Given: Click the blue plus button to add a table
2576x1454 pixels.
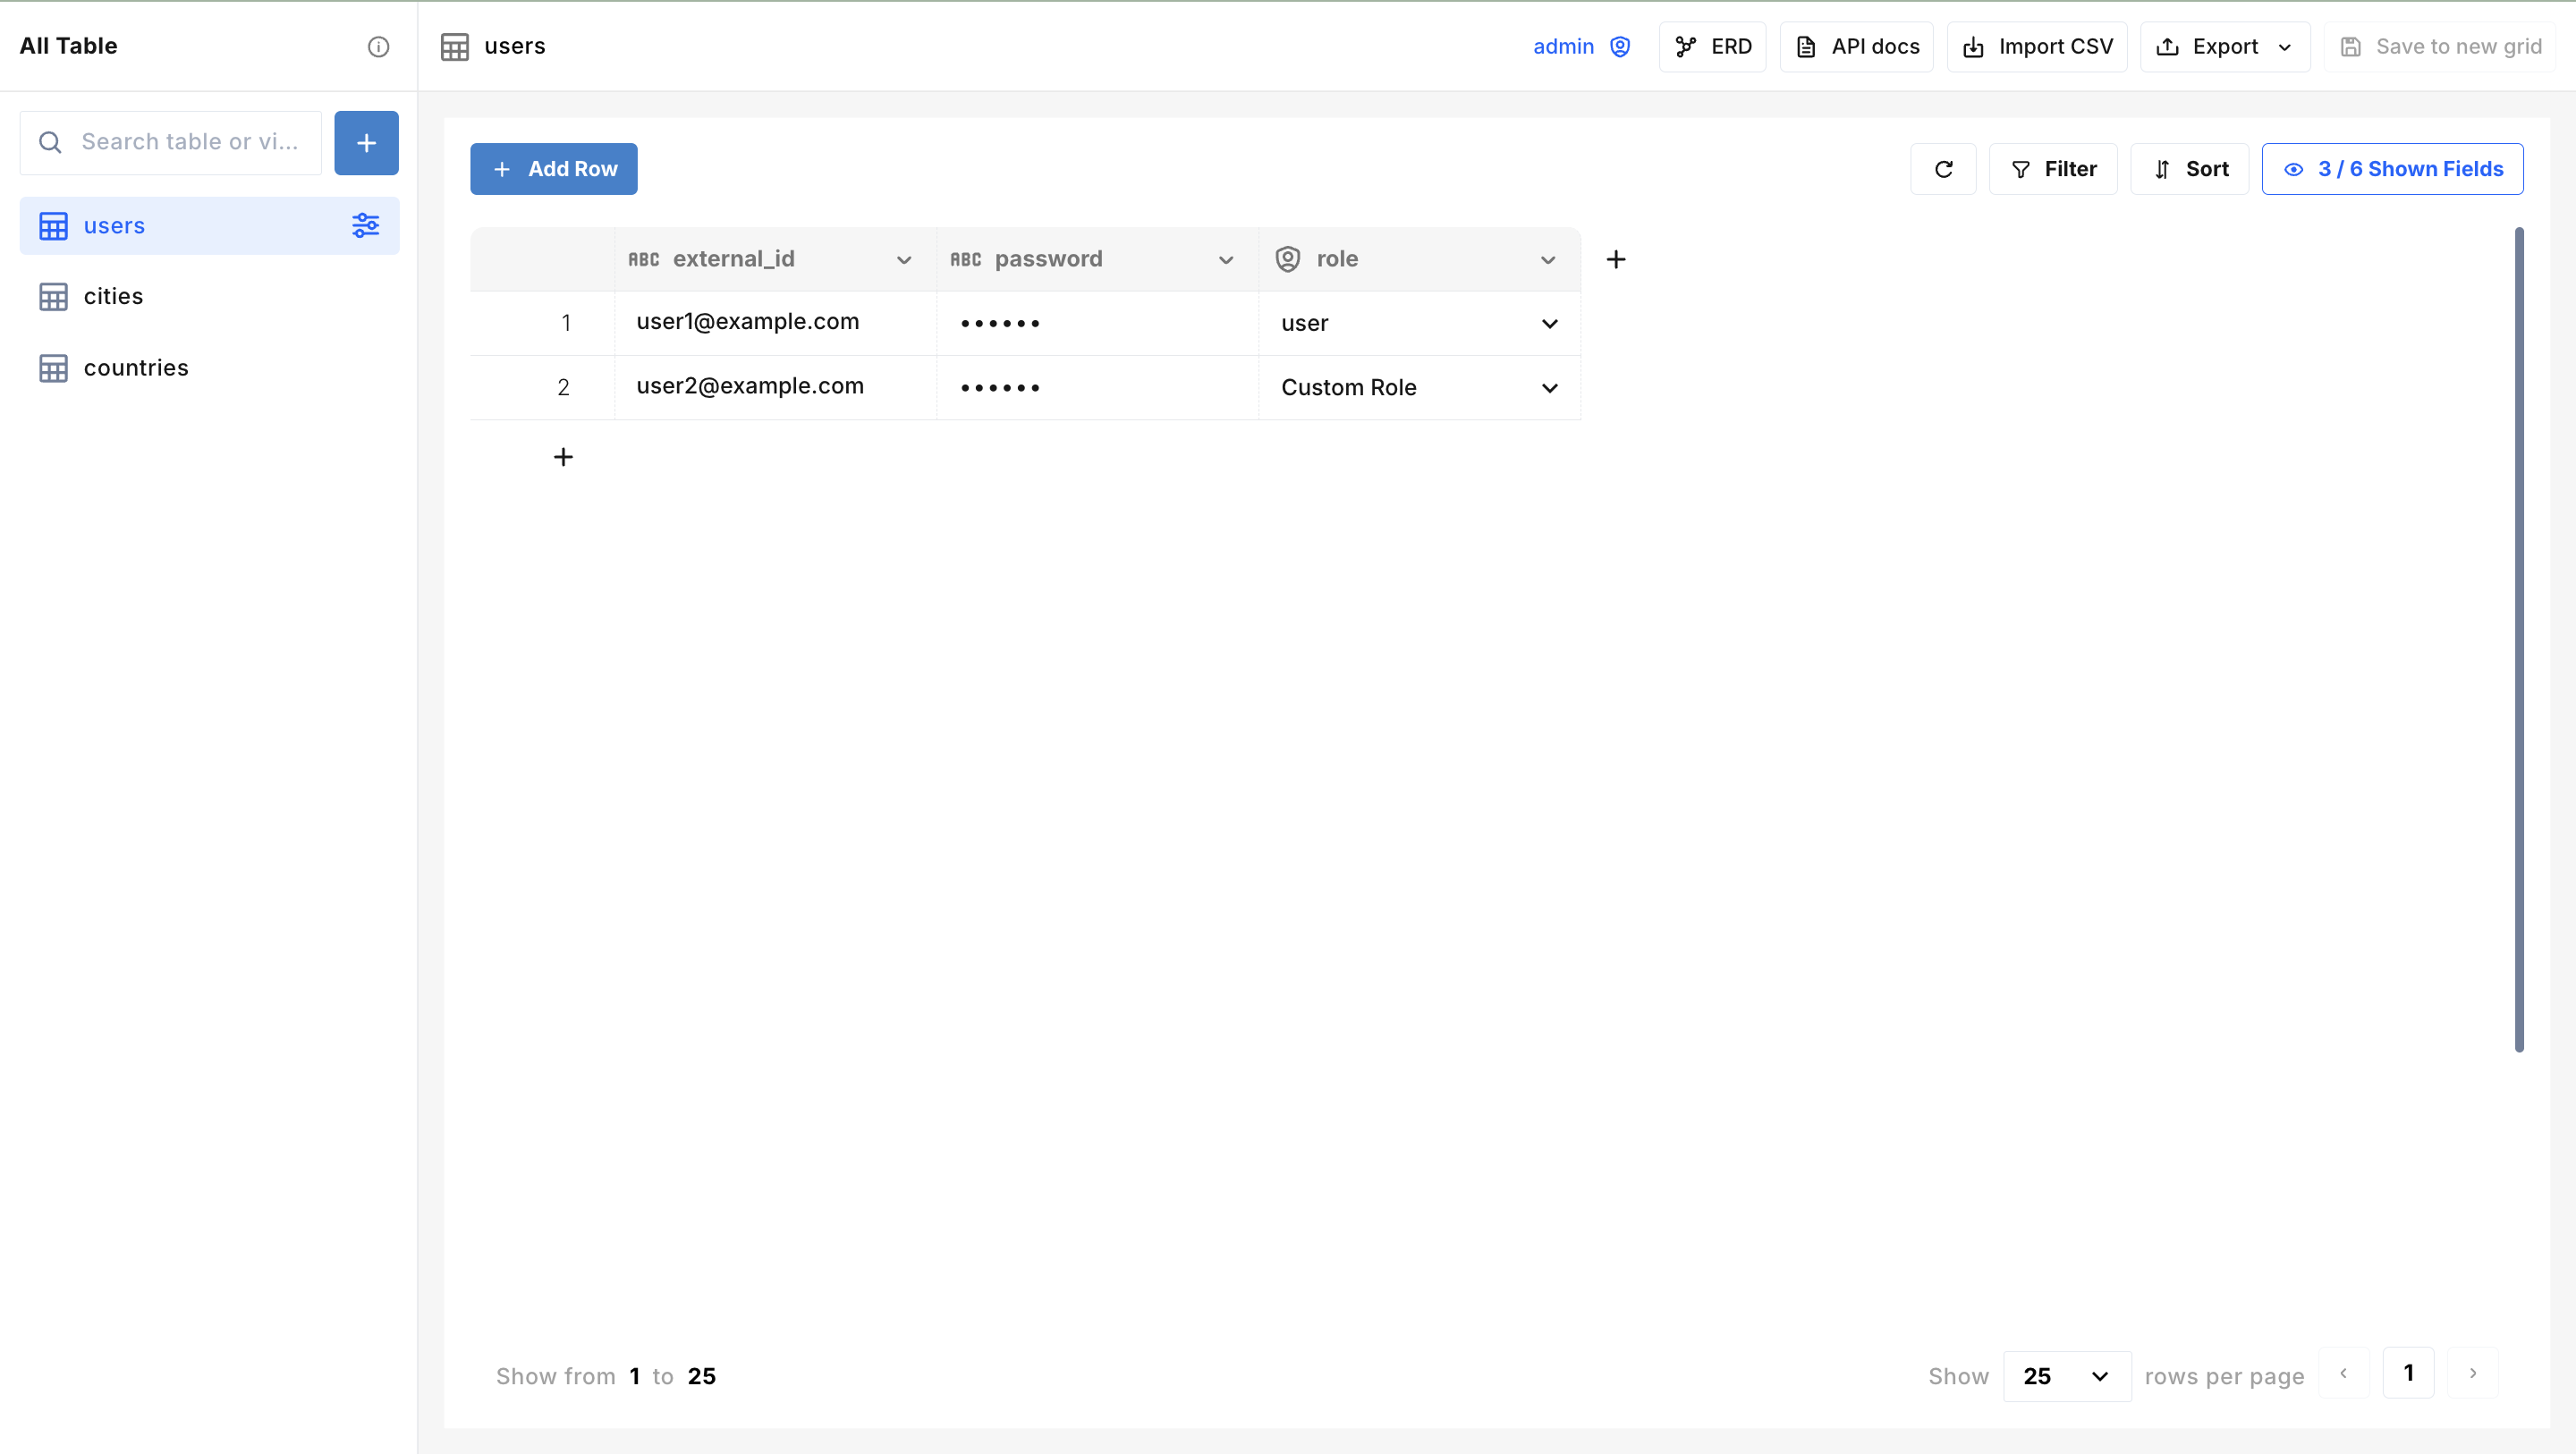Looking at the screenshot, I should 366,143.
